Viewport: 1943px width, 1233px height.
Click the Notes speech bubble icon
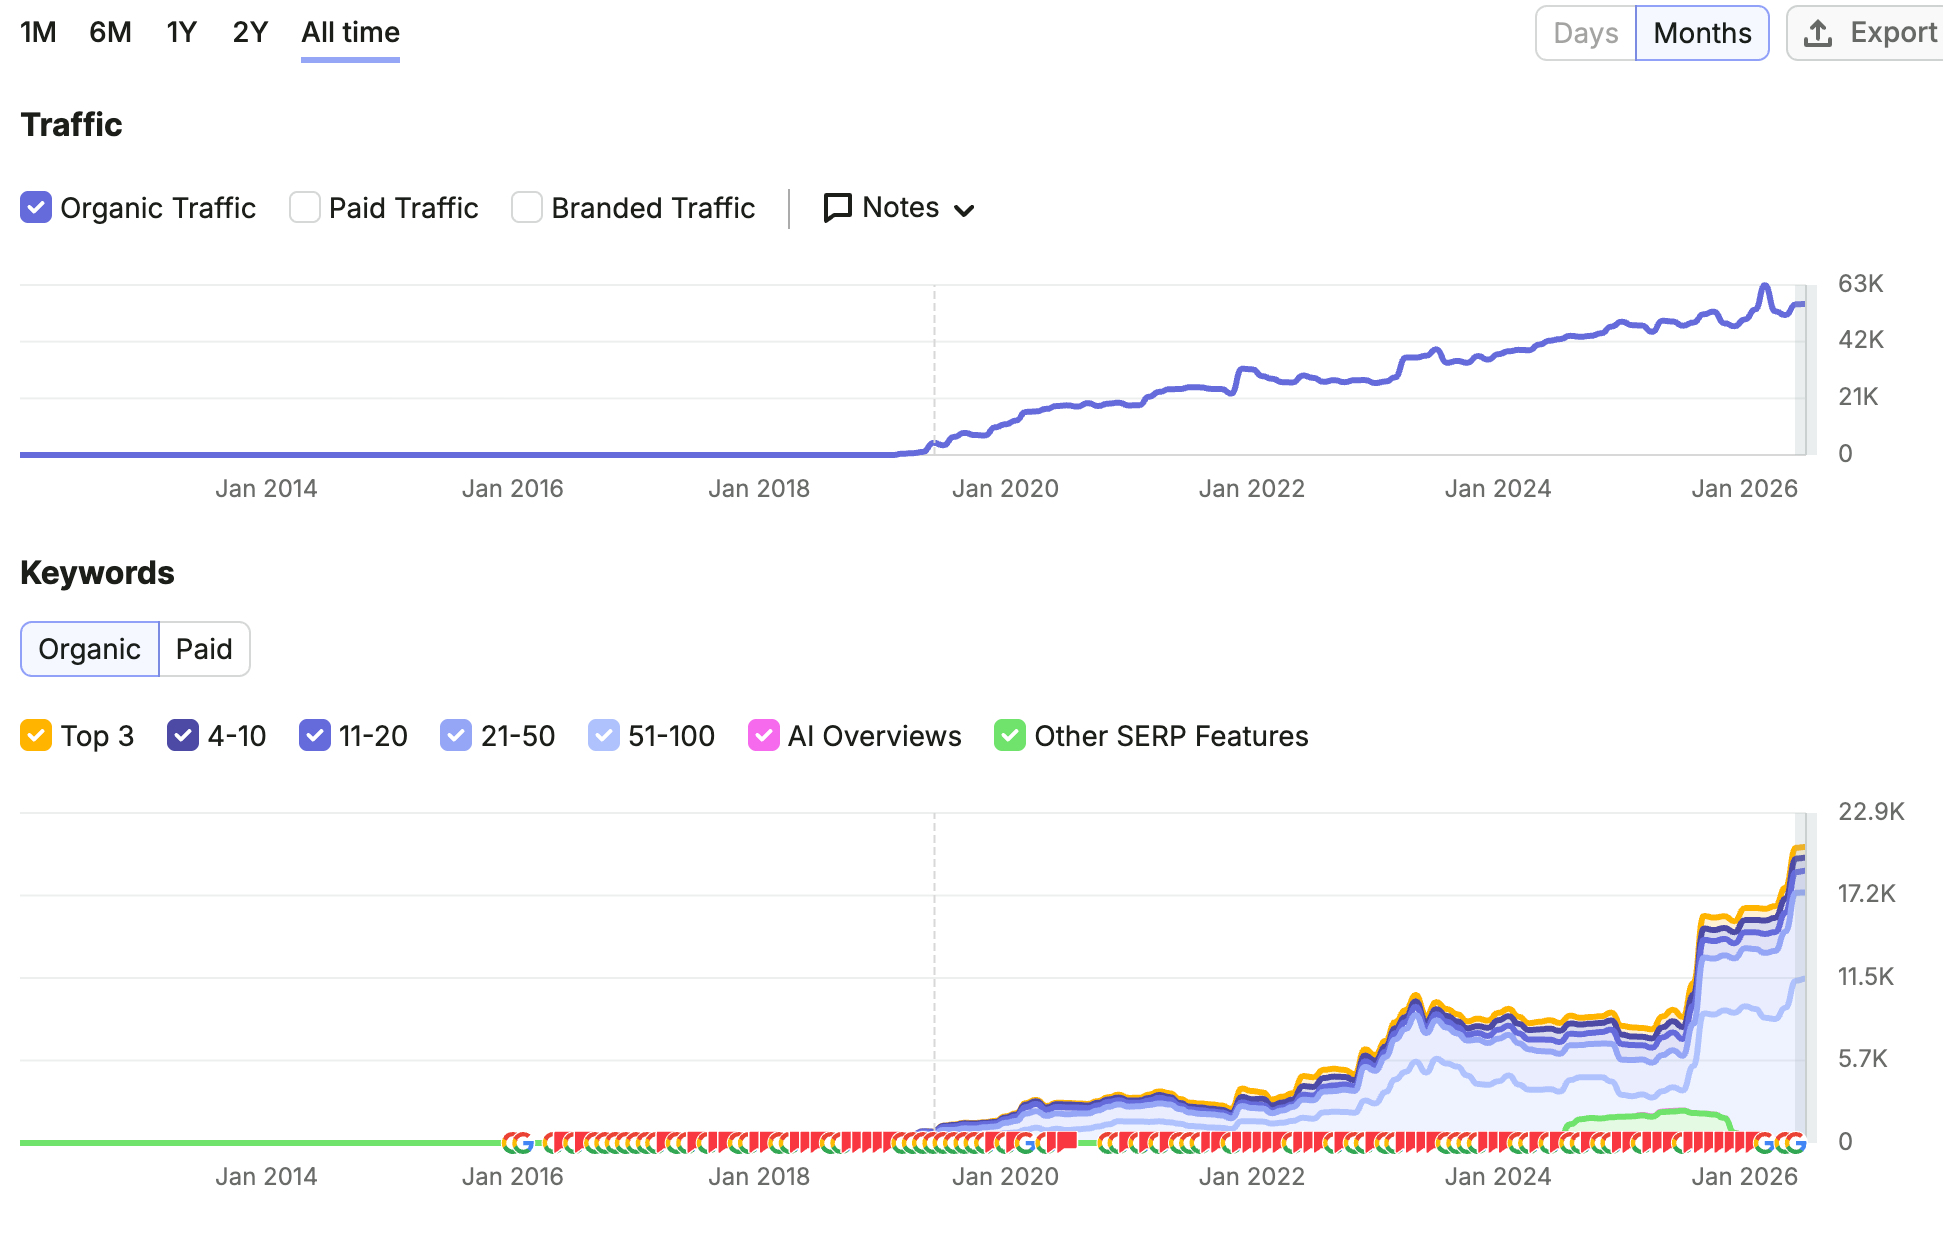837,208
